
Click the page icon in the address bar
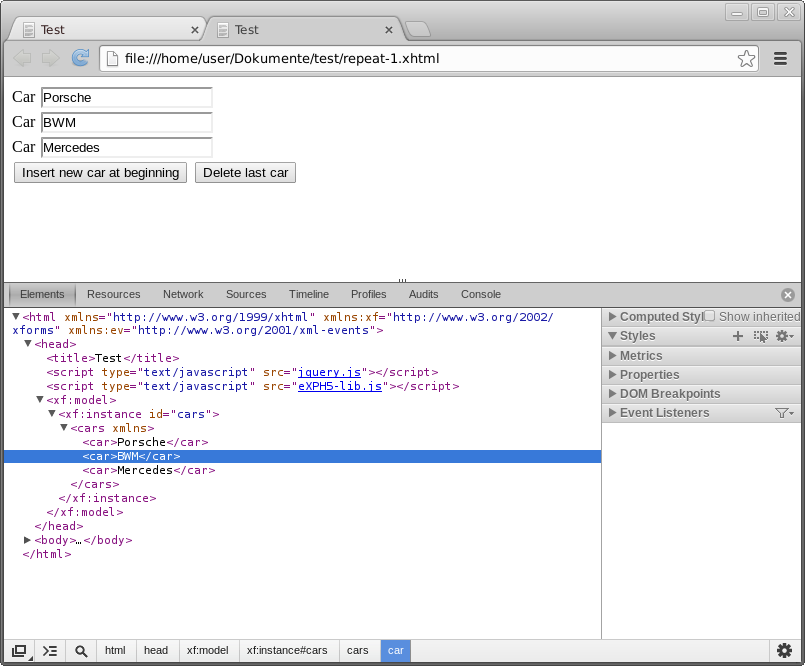(x=112, y=59)
